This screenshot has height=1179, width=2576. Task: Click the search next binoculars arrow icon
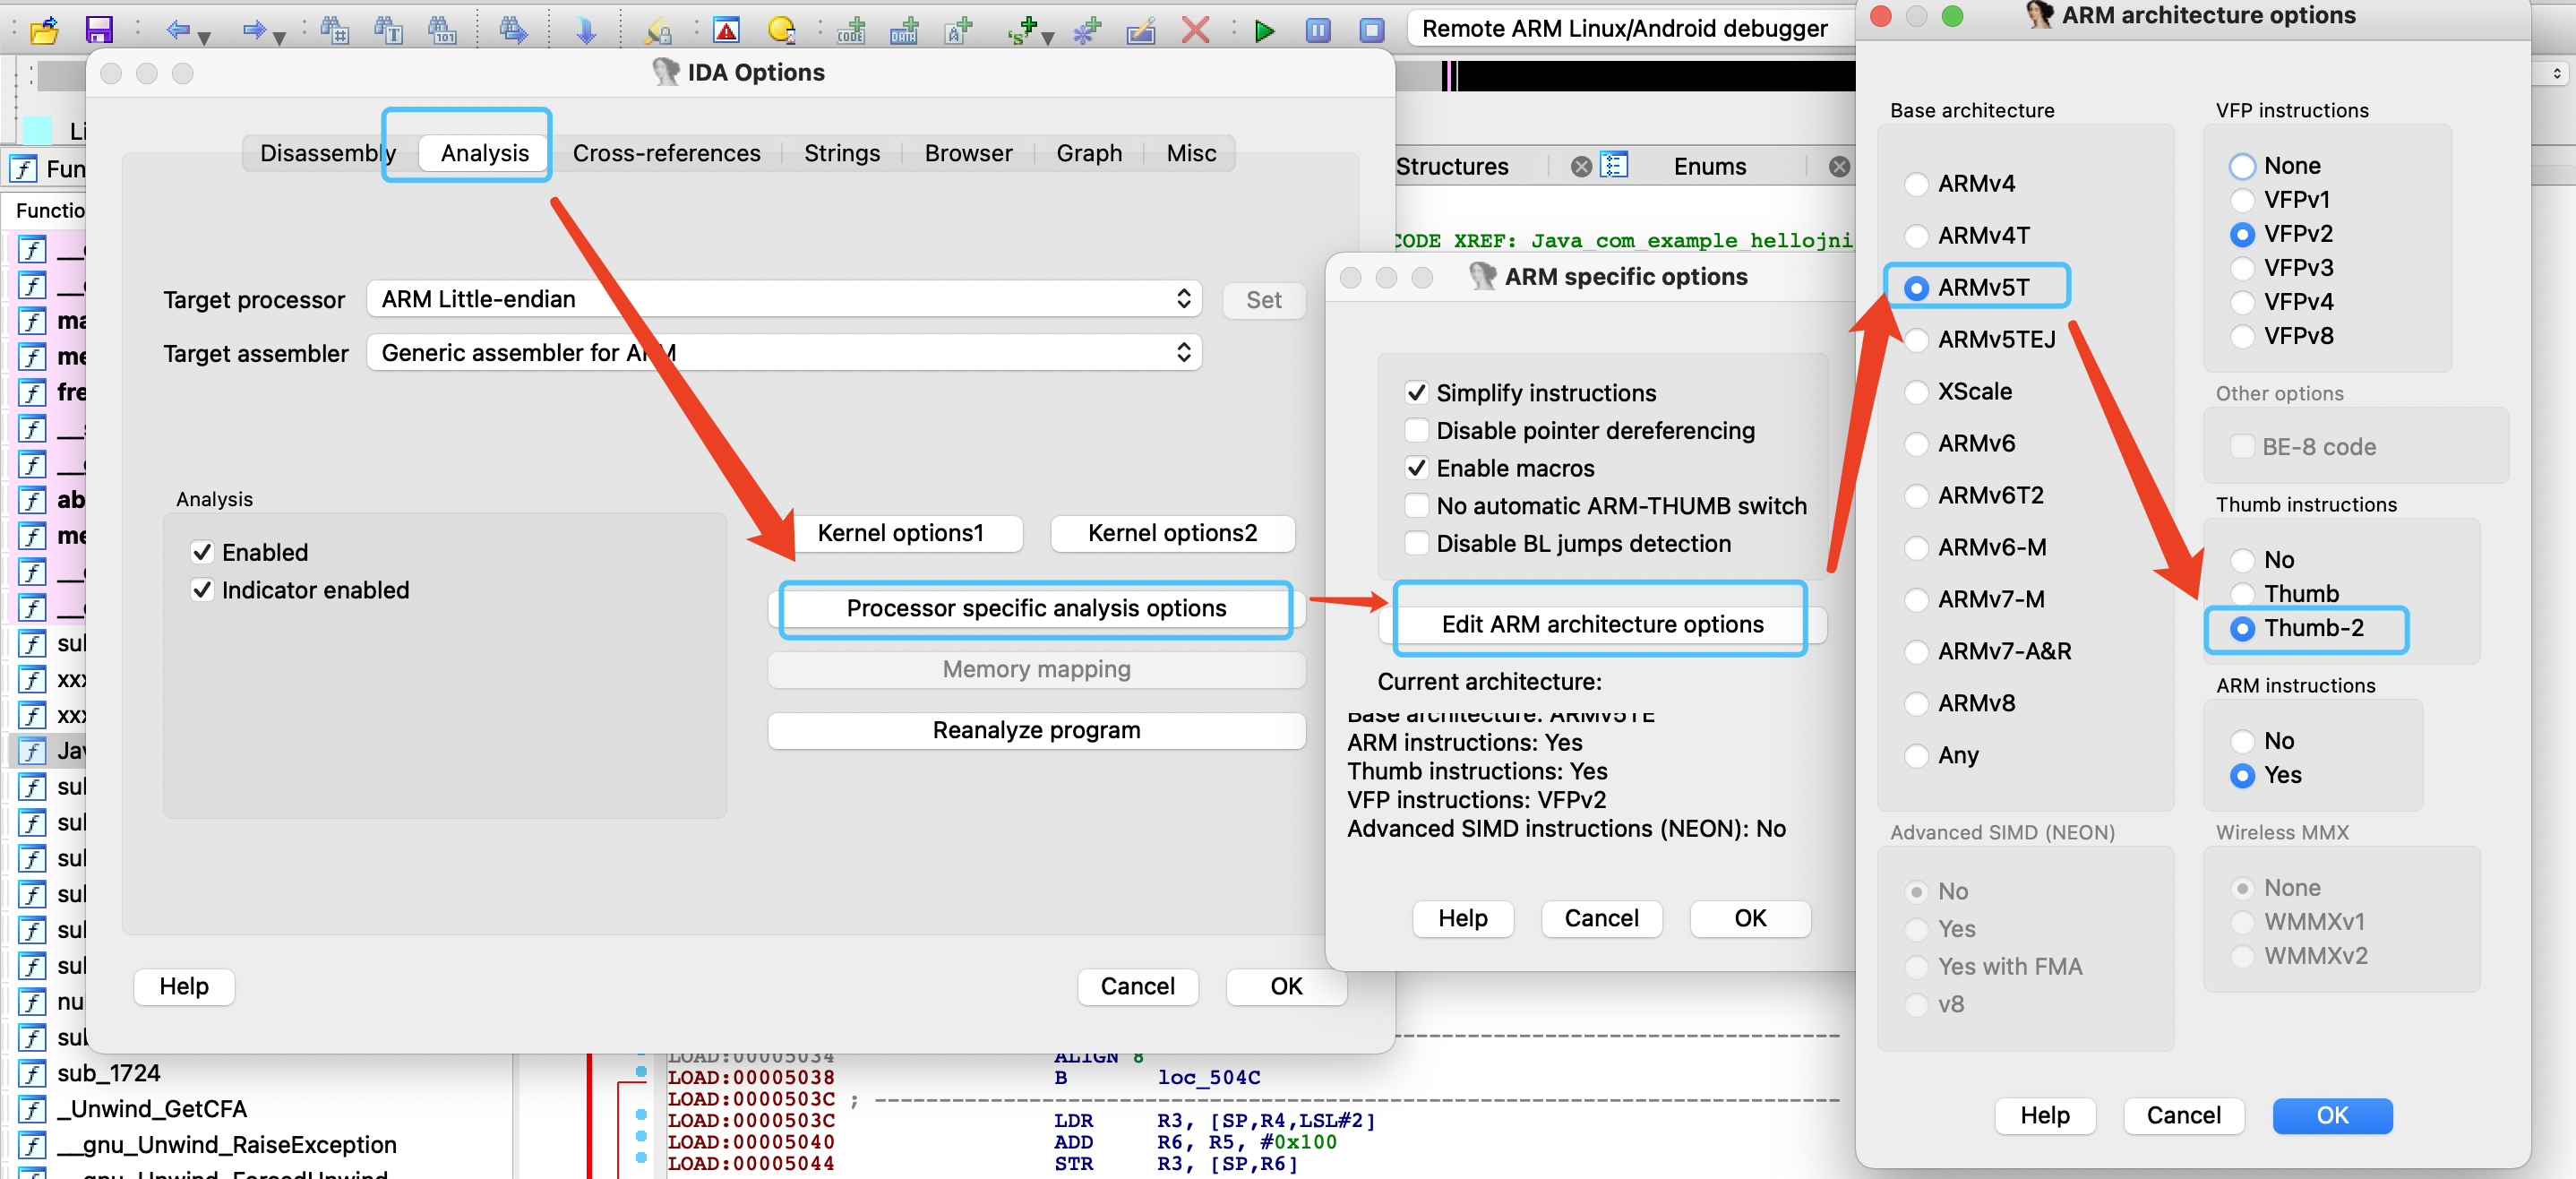pyautogui.click(x=513, y=30)
